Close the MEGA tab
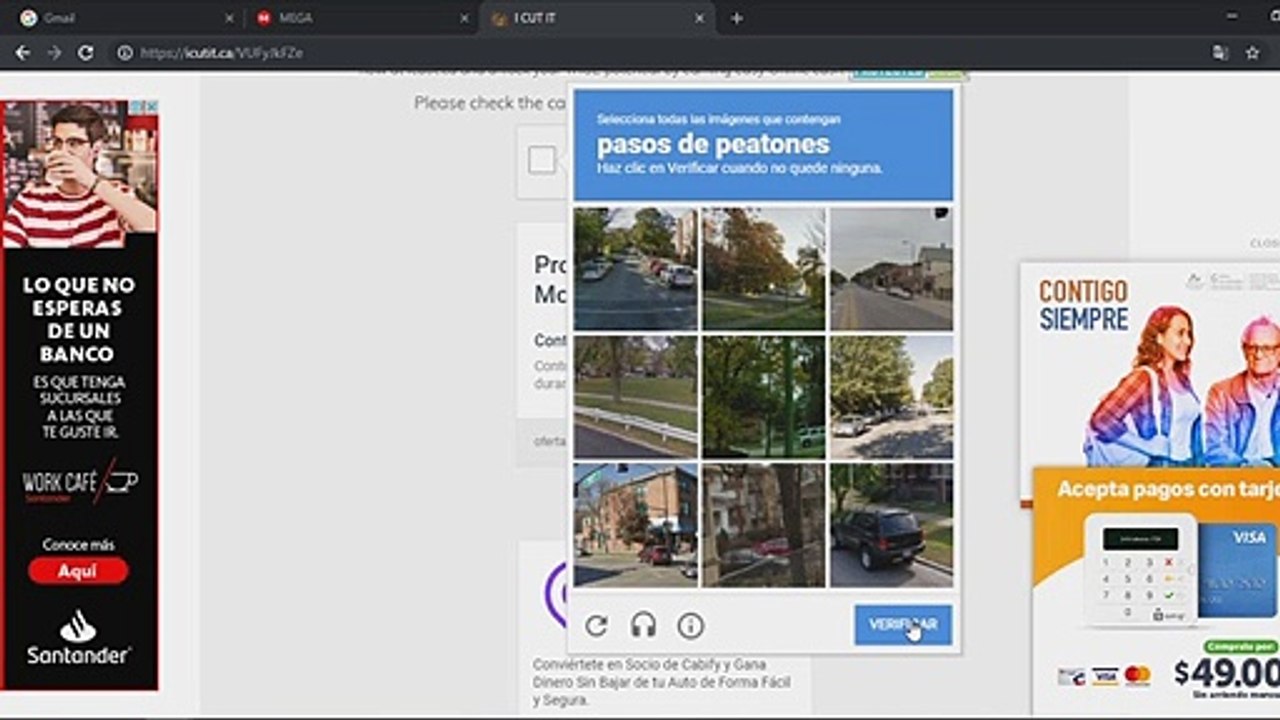Screen dimensions: 1280x720 click(464, 18)
